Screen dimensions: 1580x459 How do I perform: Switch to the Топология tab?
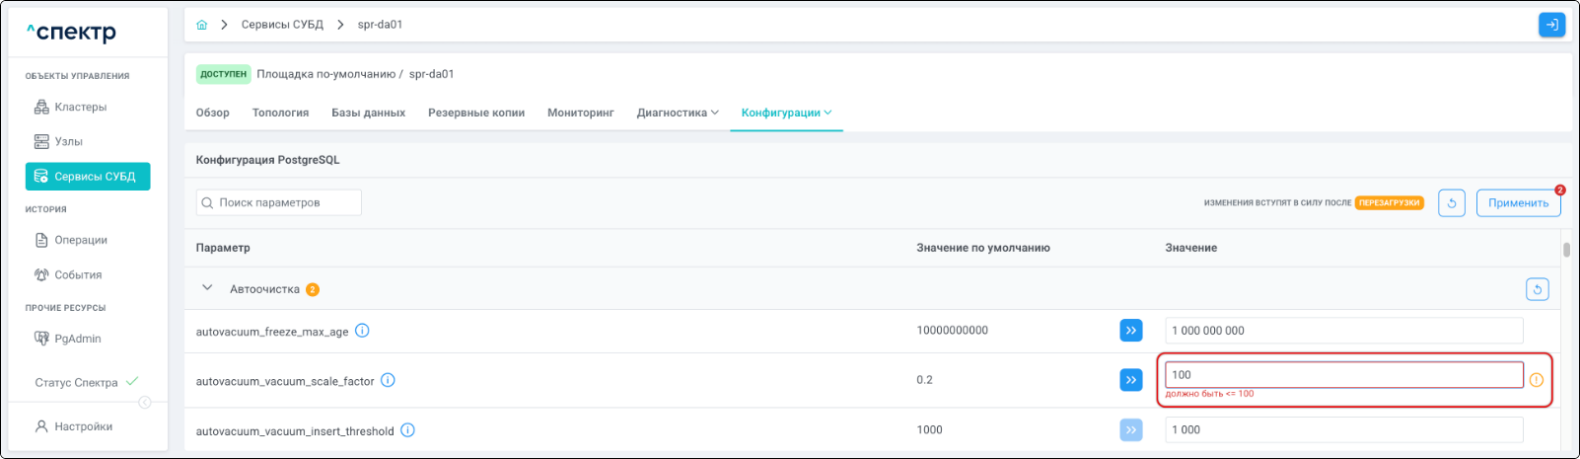coord(280,113)
